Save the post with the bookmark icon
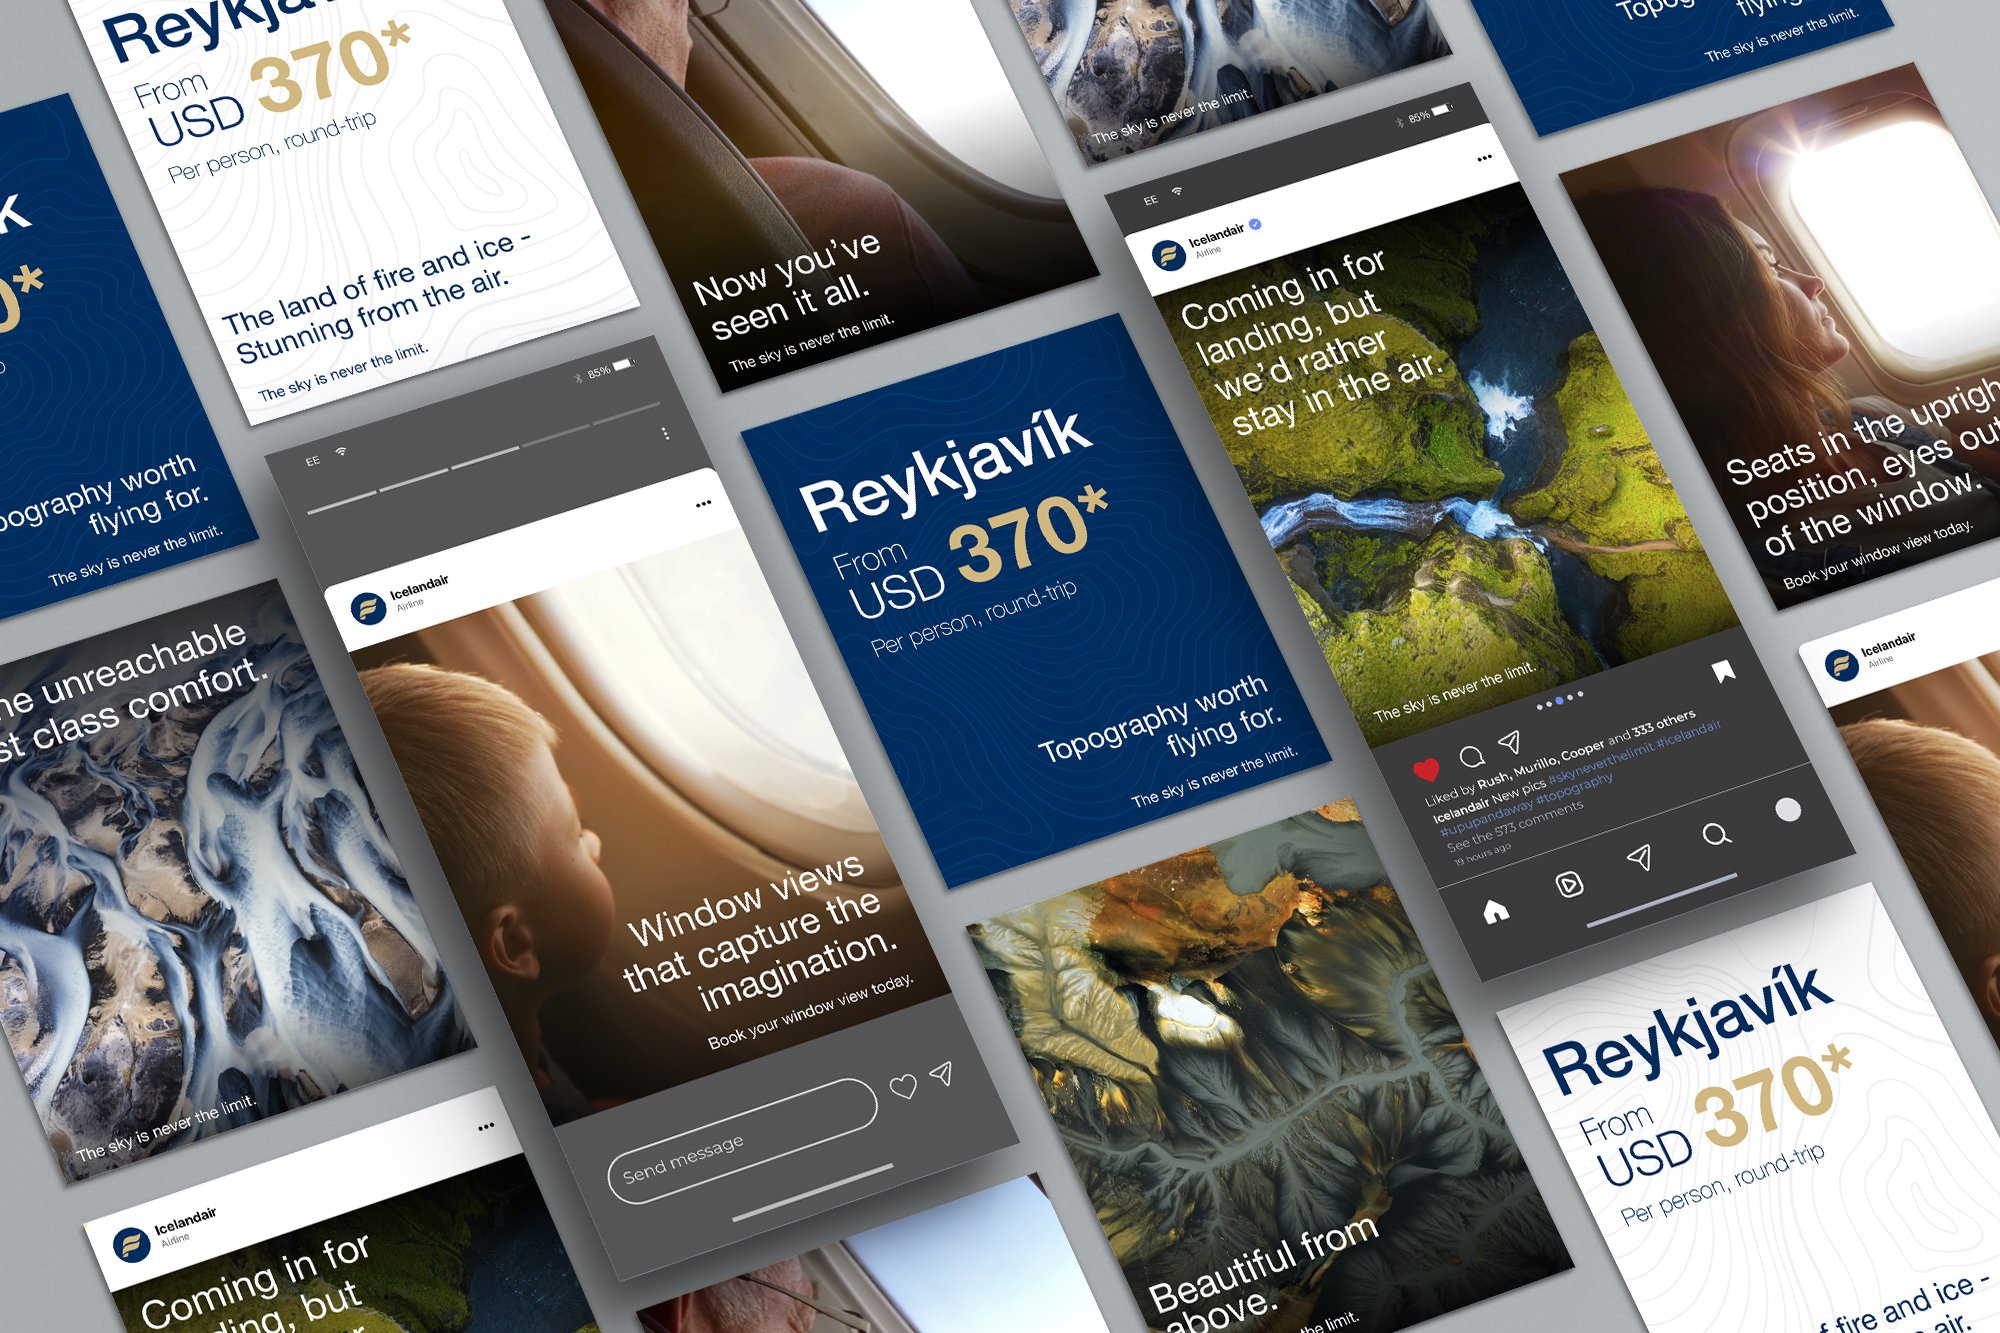2000x1333 pixels. tap(1722, 671)
